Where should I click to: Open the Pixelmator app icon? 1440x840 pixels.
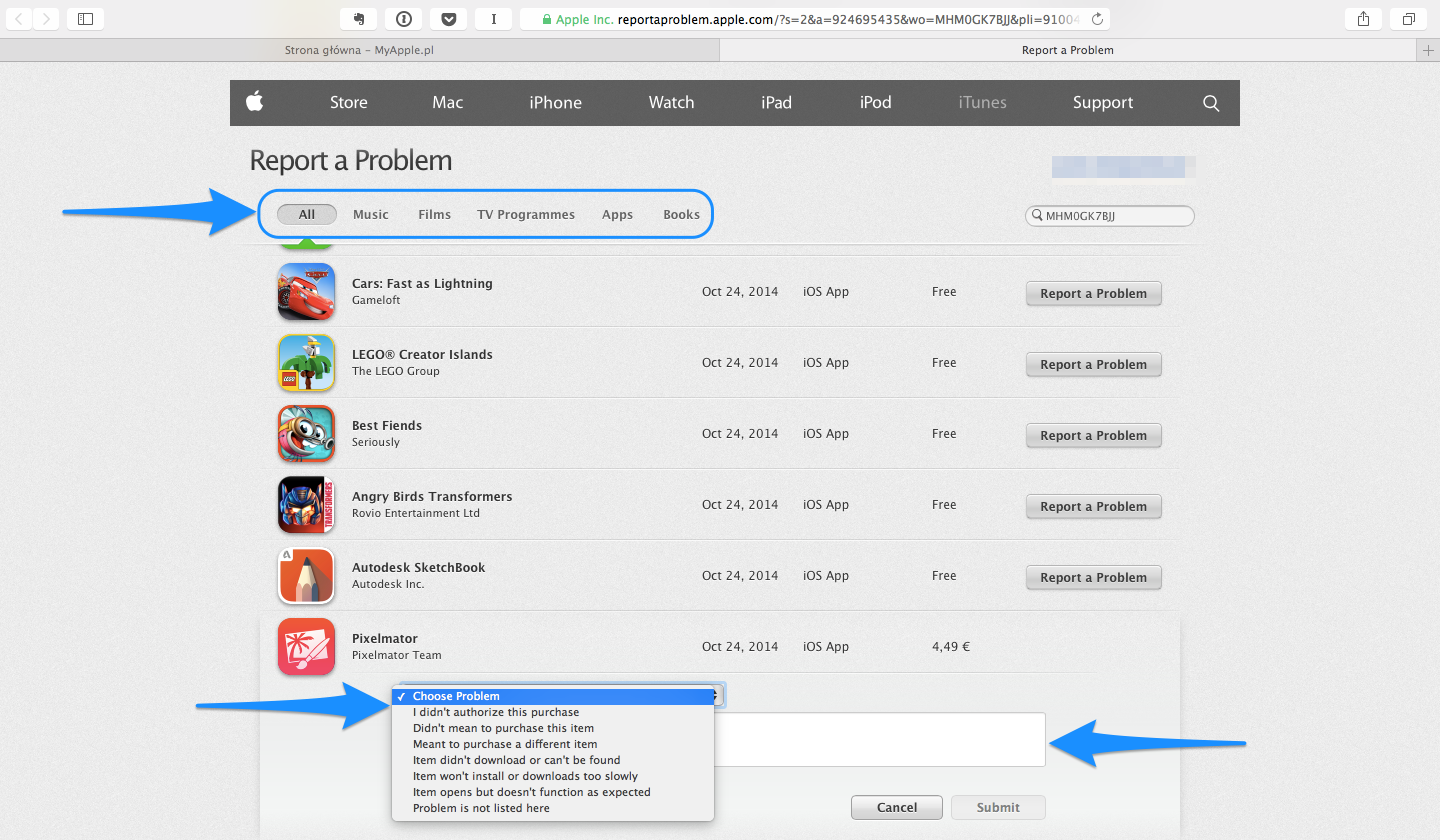click(x=306, y=646)
